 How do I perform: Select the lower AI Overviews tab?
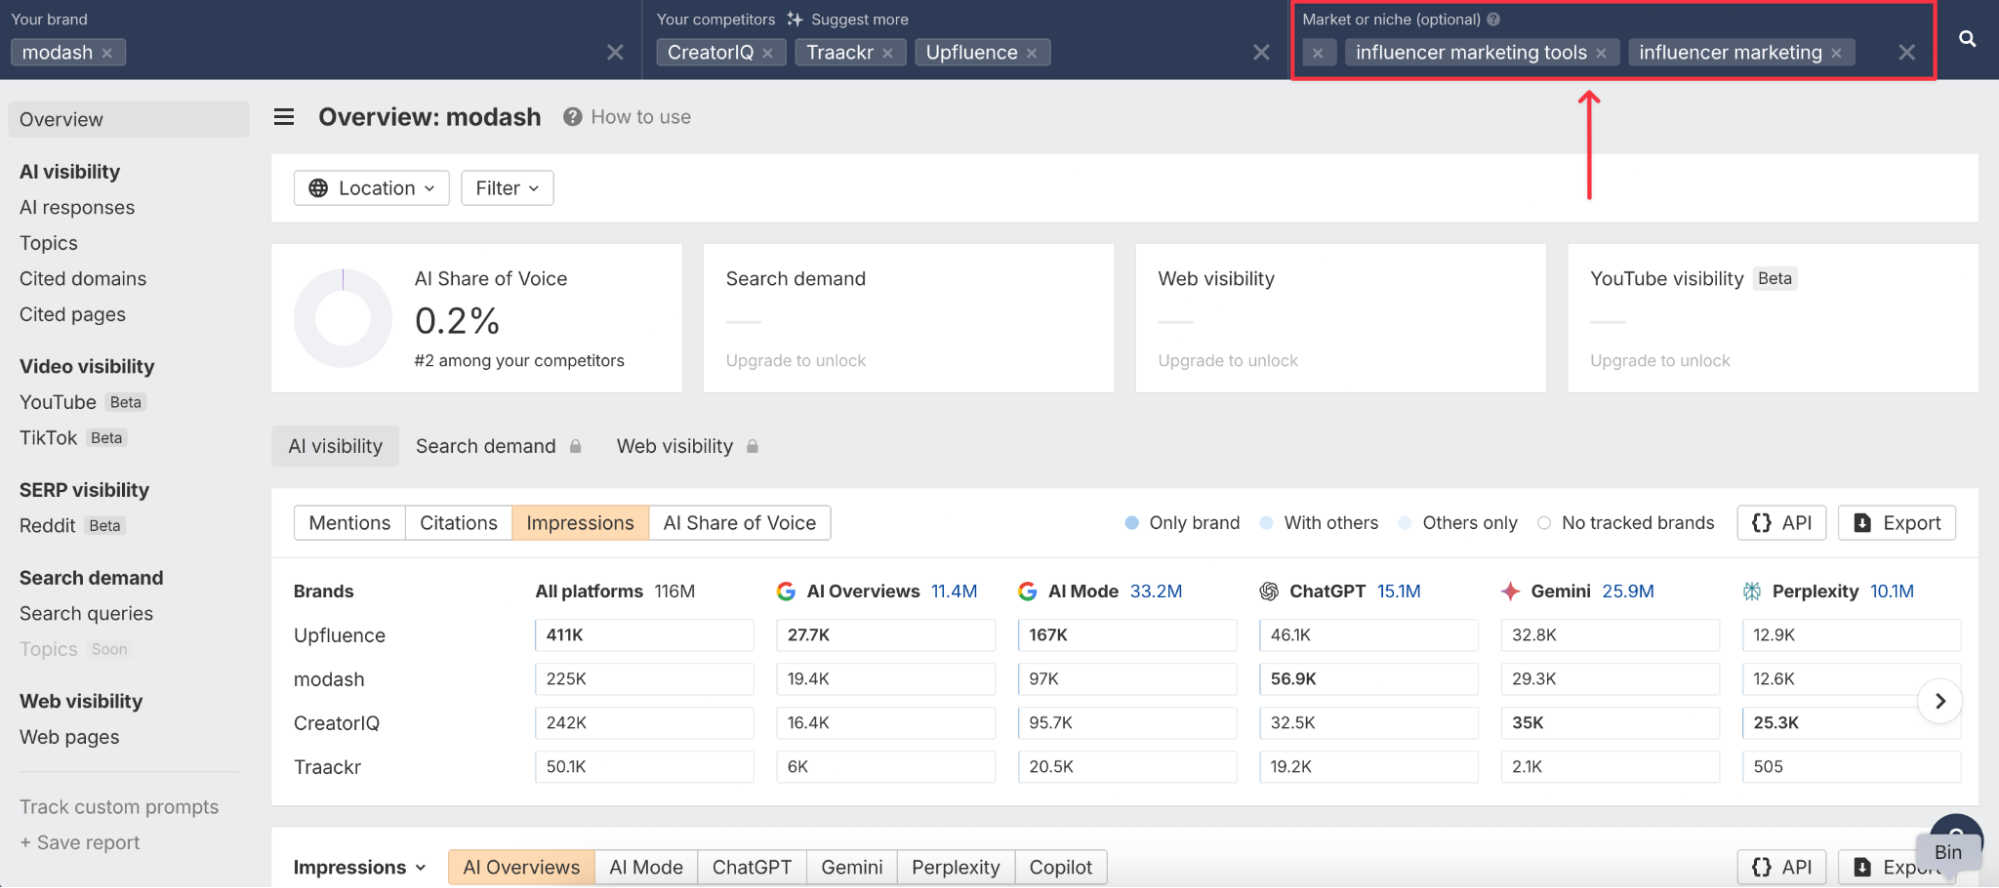pos(521,867)
